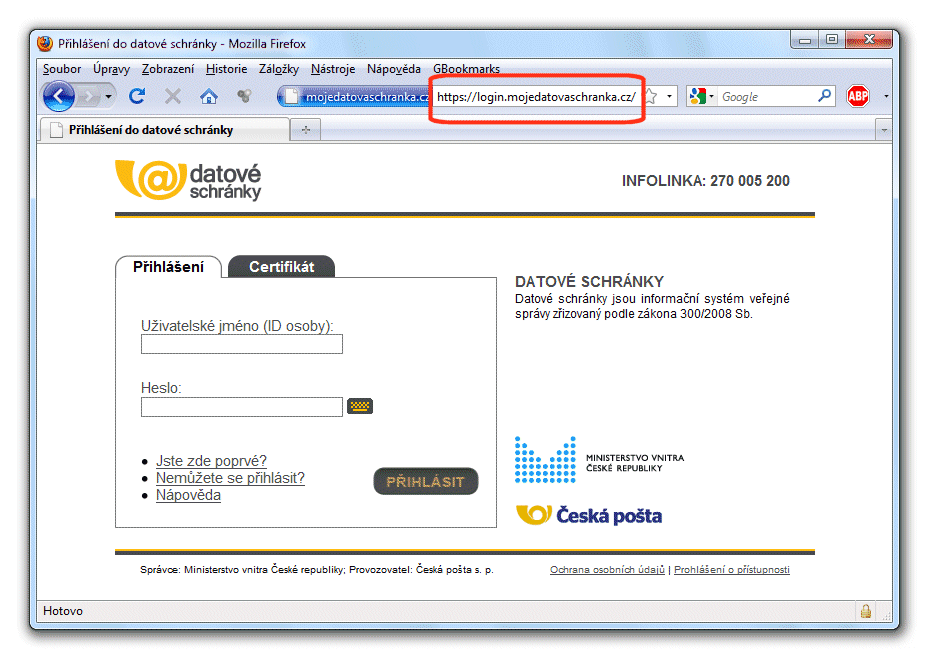Open the Záložky menu

[x=278, y=69]
